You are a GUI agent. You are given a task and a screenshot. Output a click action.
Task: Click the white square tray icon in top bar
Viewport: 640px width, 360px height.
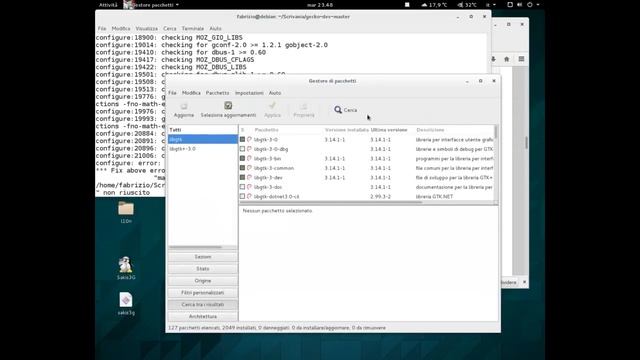[x=407, y=5]
